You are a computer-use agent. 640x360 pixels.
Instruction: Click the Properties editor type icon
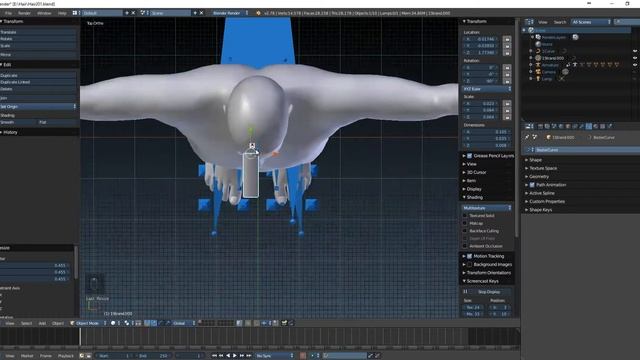click(x=529, y=127)
